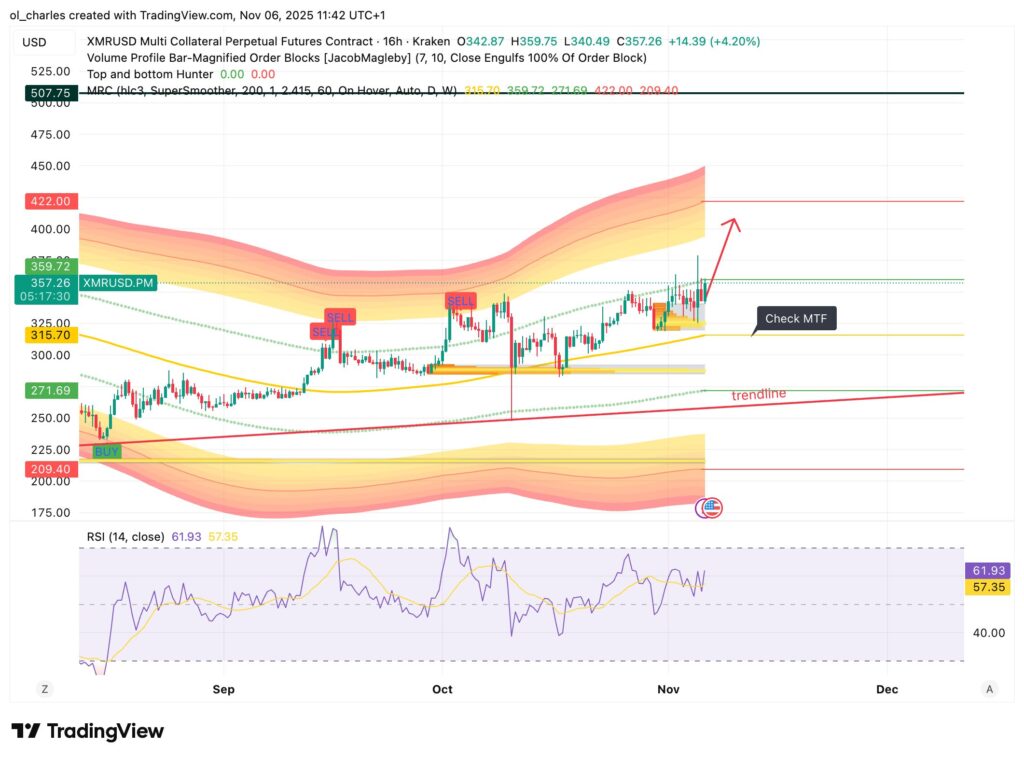Screen dimensions: 1024x760
Task: Click the A button at the time axis right
Action: click(989, 689)
